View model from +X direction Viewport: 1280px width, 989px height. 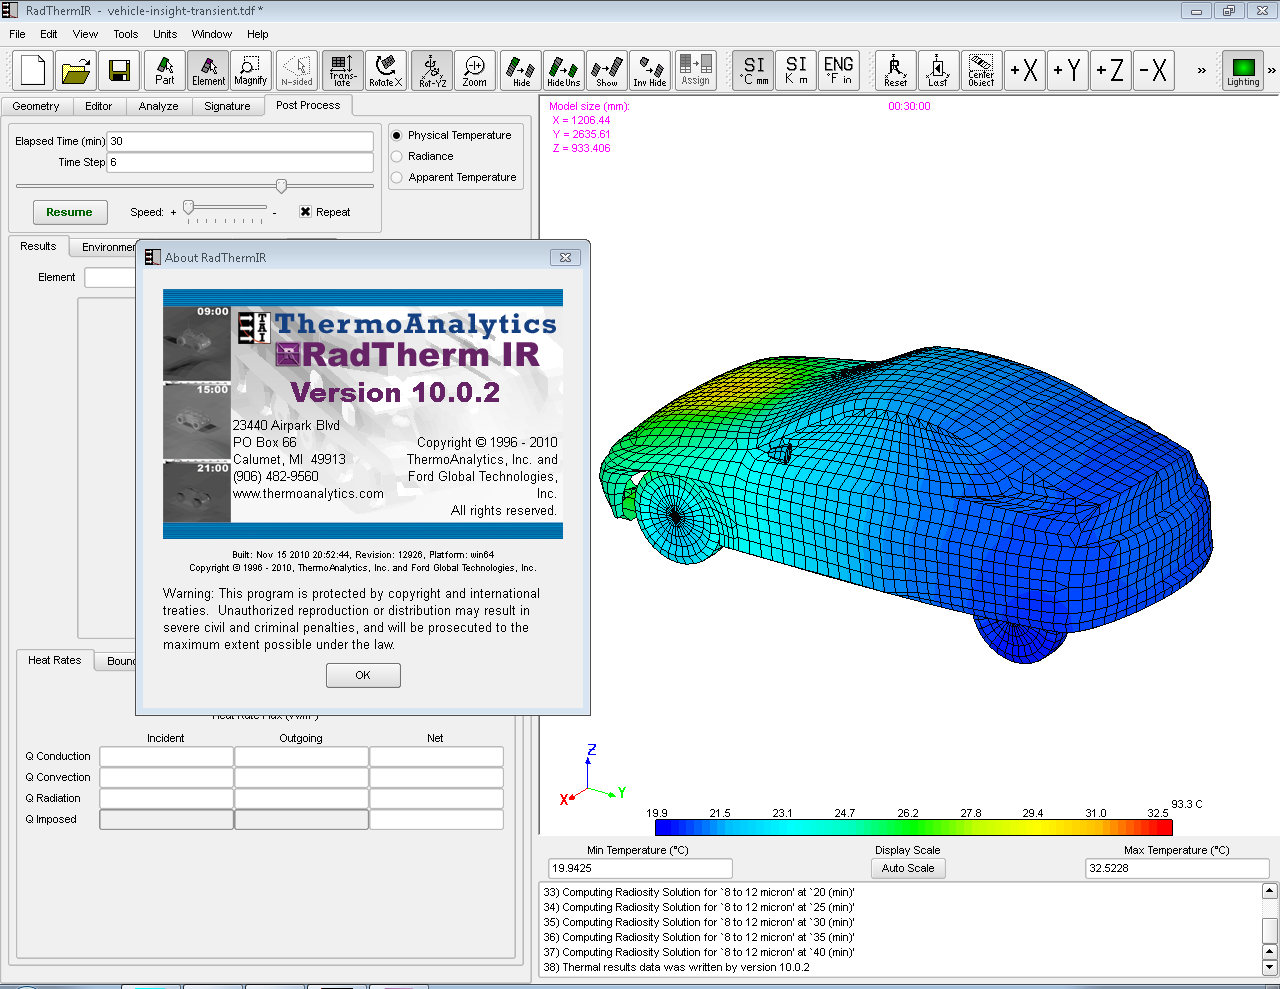pos(1025,71)
